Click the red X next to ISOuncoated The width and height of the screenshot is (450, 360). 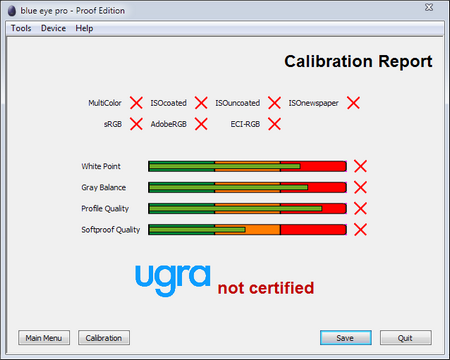tap(274, 103)
